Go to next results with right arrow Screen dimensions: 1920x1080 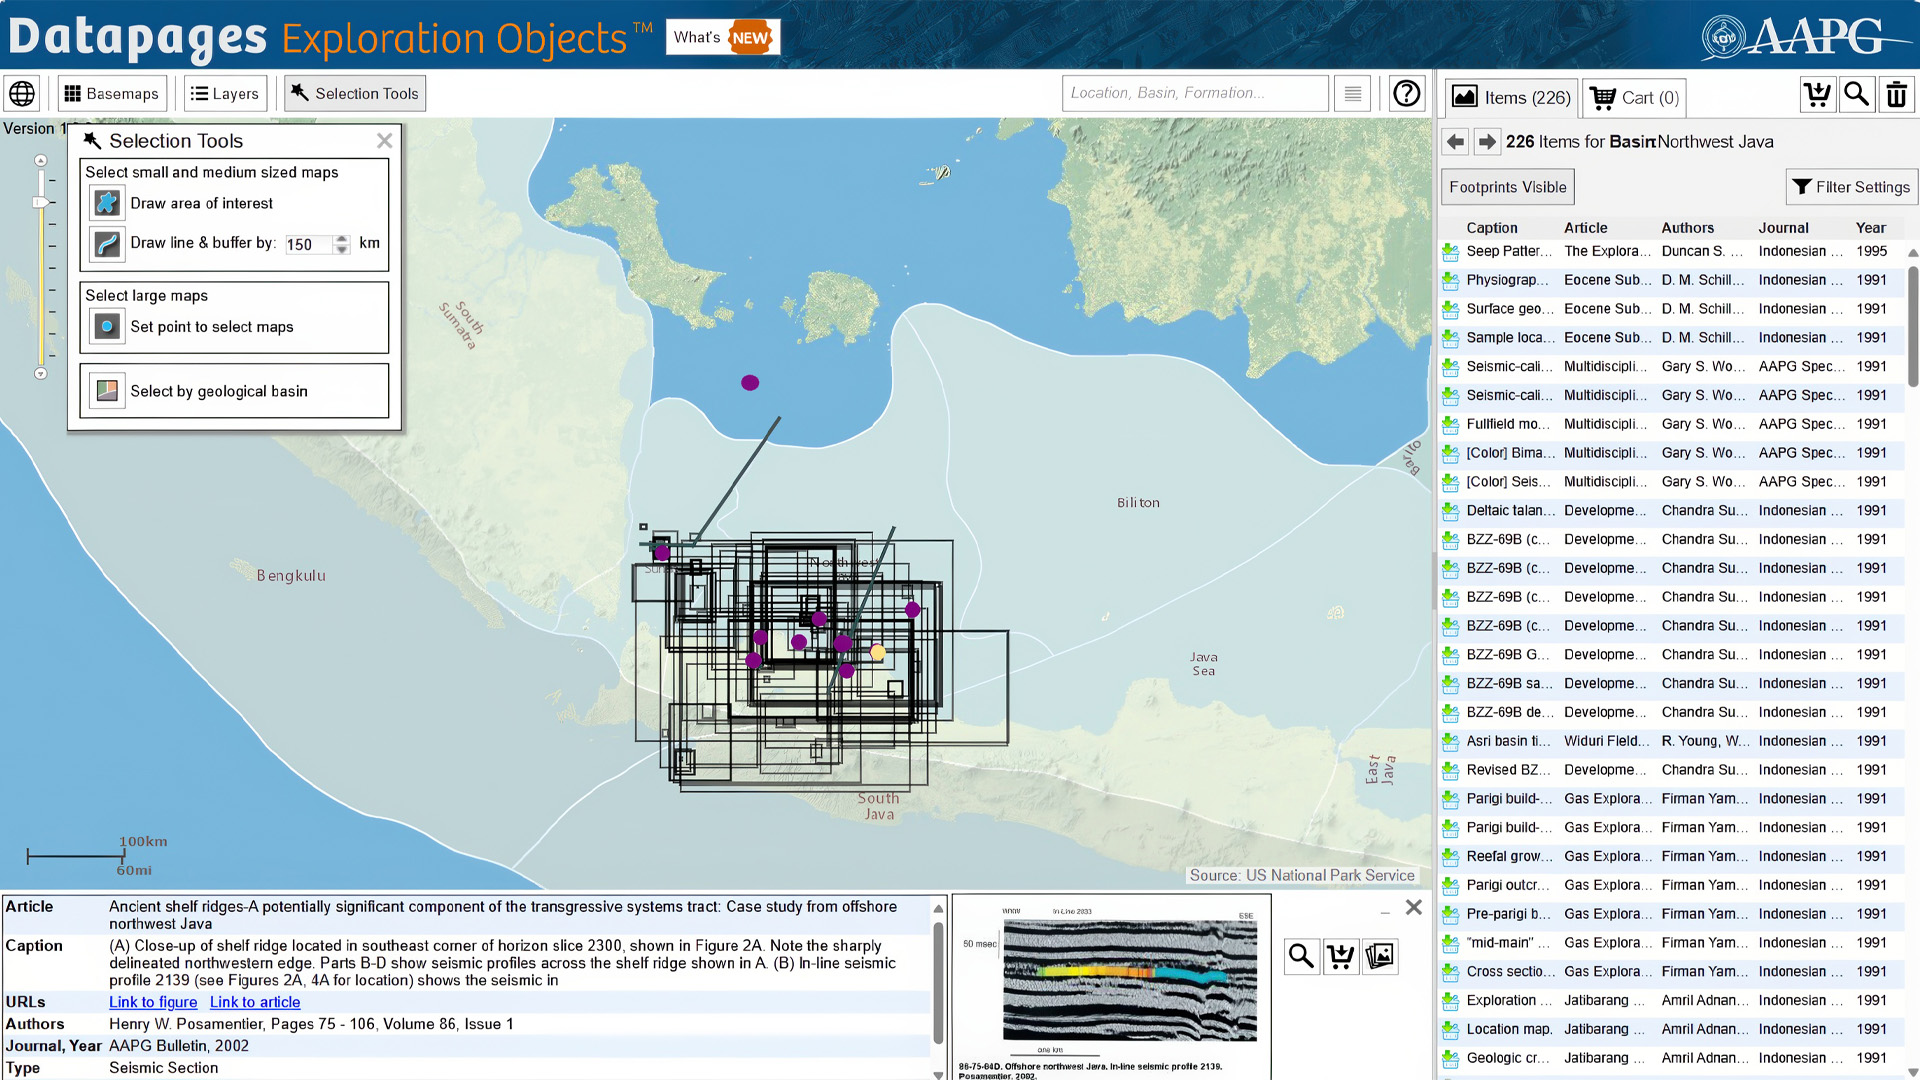(x=1487, y=142)
